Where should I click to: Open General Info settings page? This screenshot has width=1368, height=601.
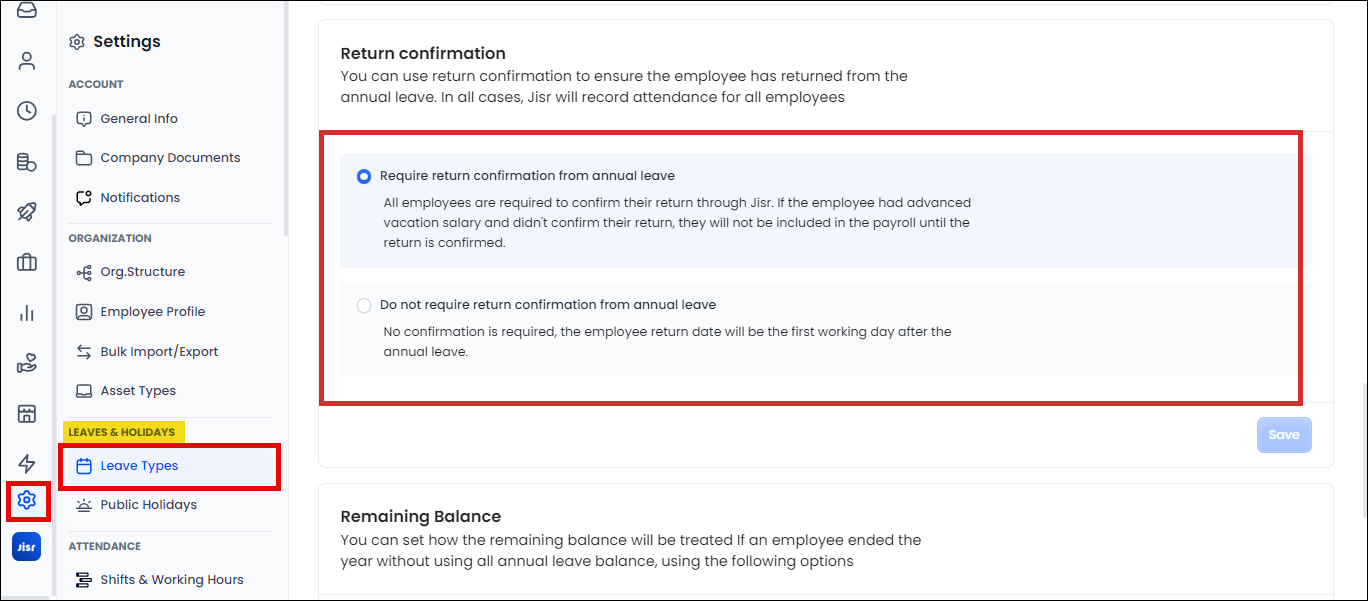tap(139, 119)
